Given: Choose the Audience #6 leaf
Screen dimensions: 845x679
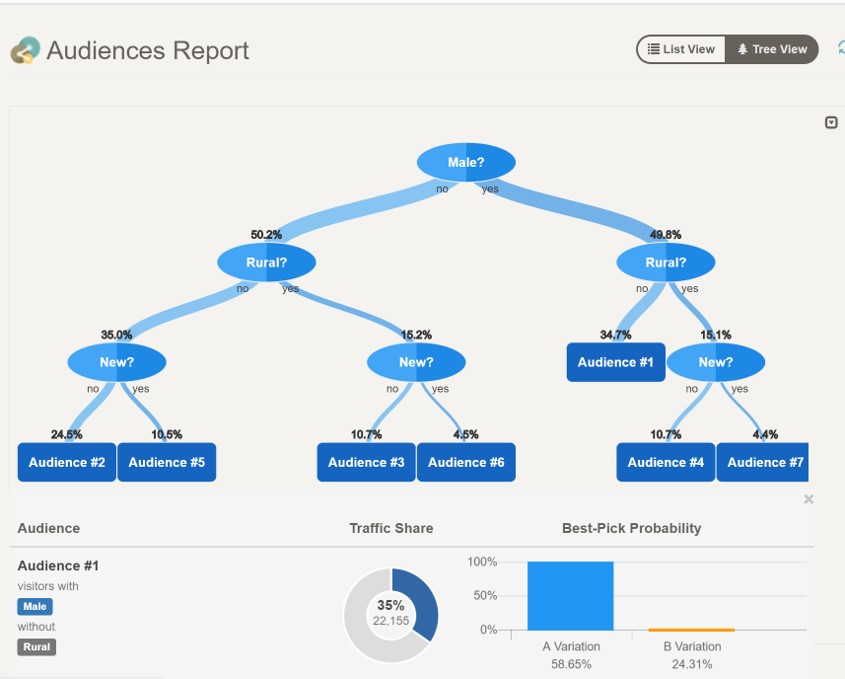Looking at the screenshot, I should [x=466, y=462].
